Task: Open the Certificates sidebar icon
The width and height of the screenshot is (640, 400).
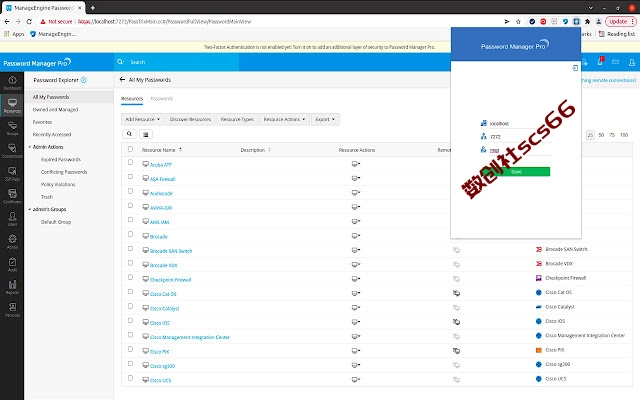Action: click(12, 196)
